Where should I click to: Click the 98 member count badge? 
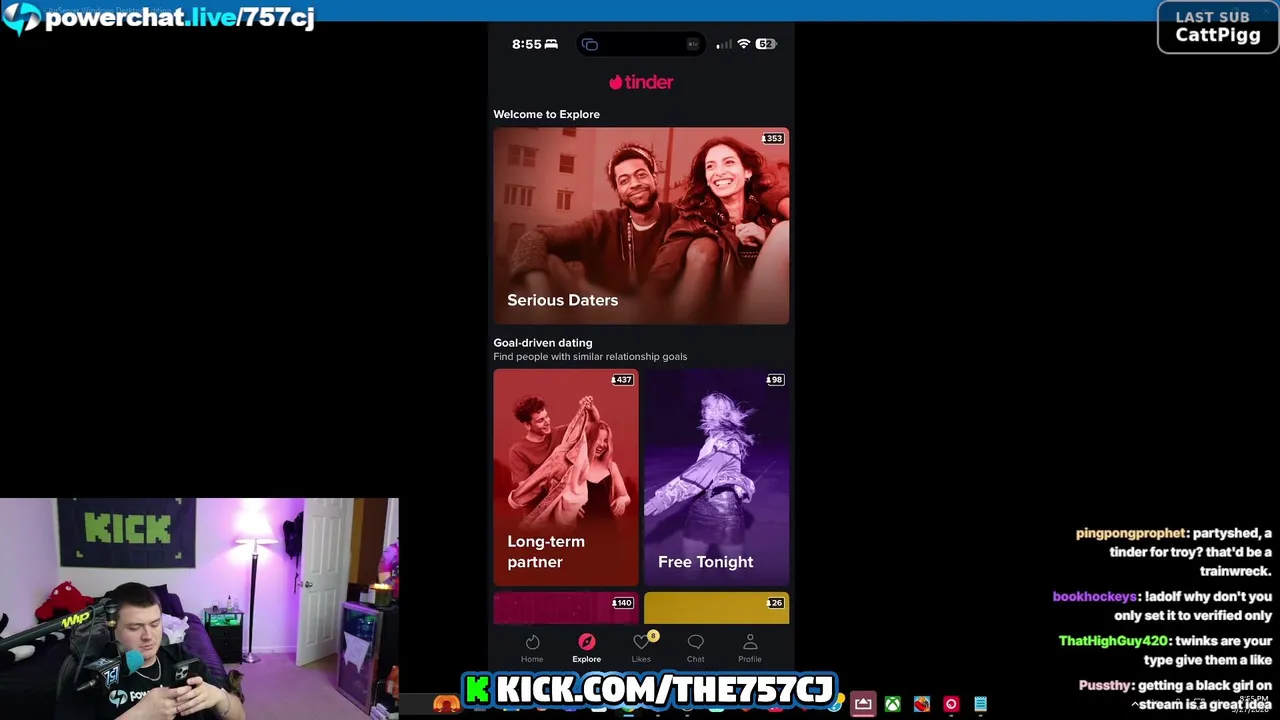[x=775, y=380]
